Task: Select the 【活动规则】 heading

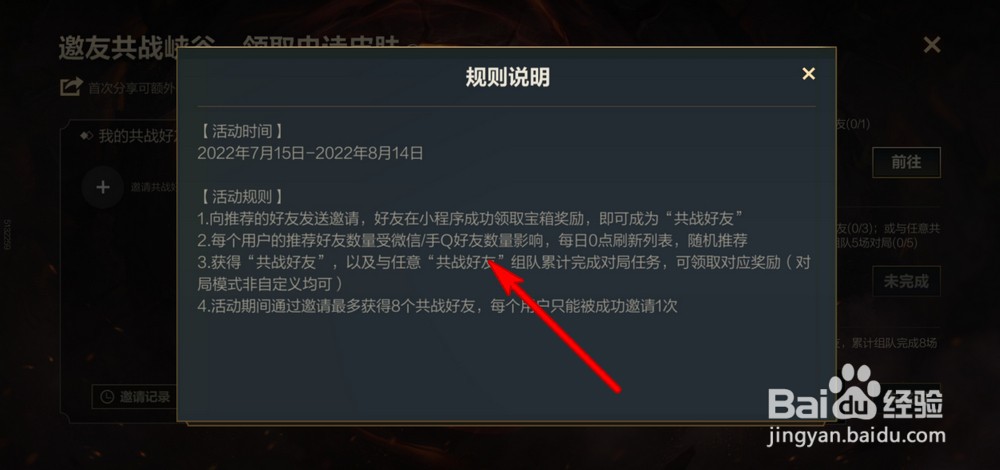Action: 240,196
